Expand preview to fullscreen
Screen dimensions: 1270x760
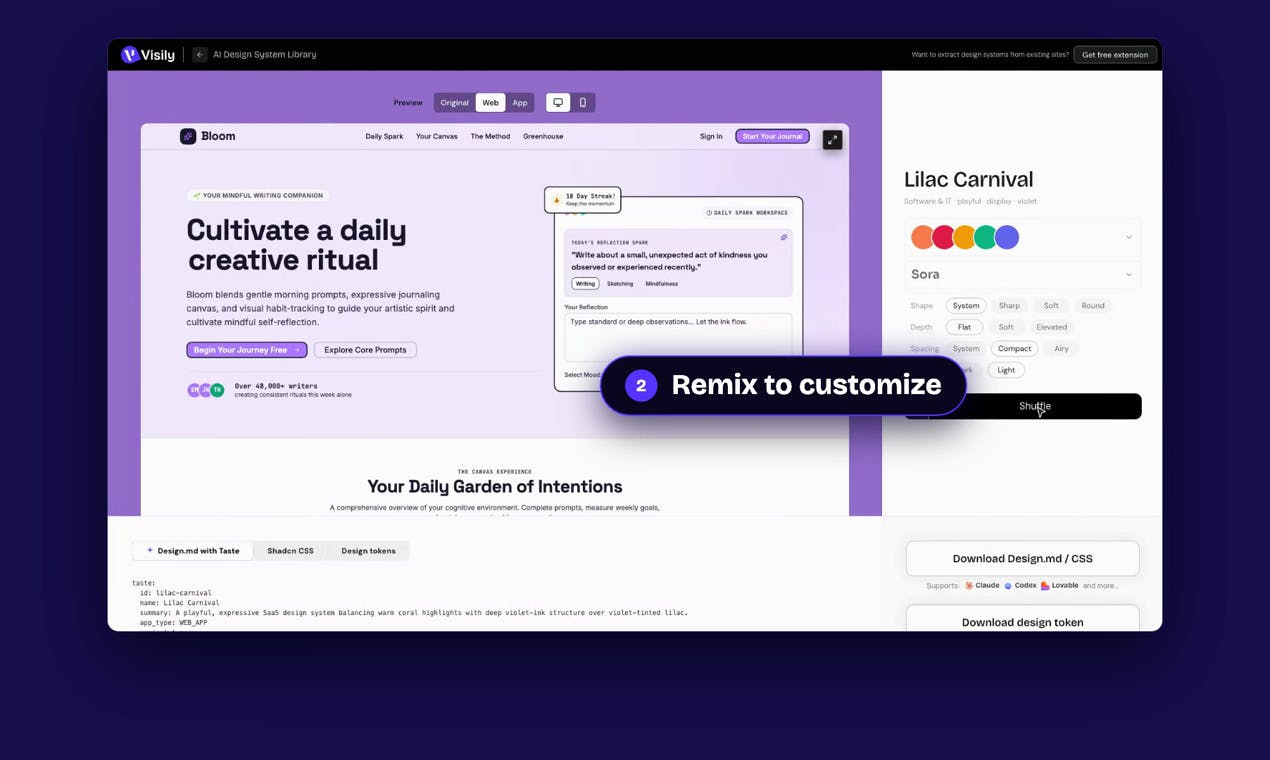pyautogui.click(x=832, y=140)
